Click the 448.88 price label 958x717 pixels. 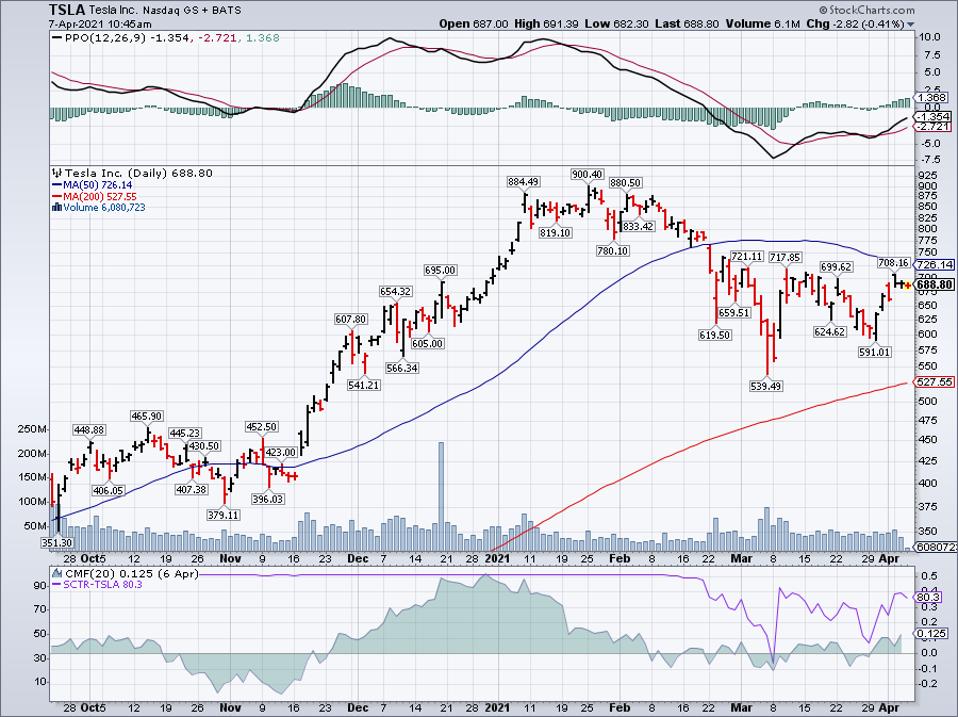(89, 430)
